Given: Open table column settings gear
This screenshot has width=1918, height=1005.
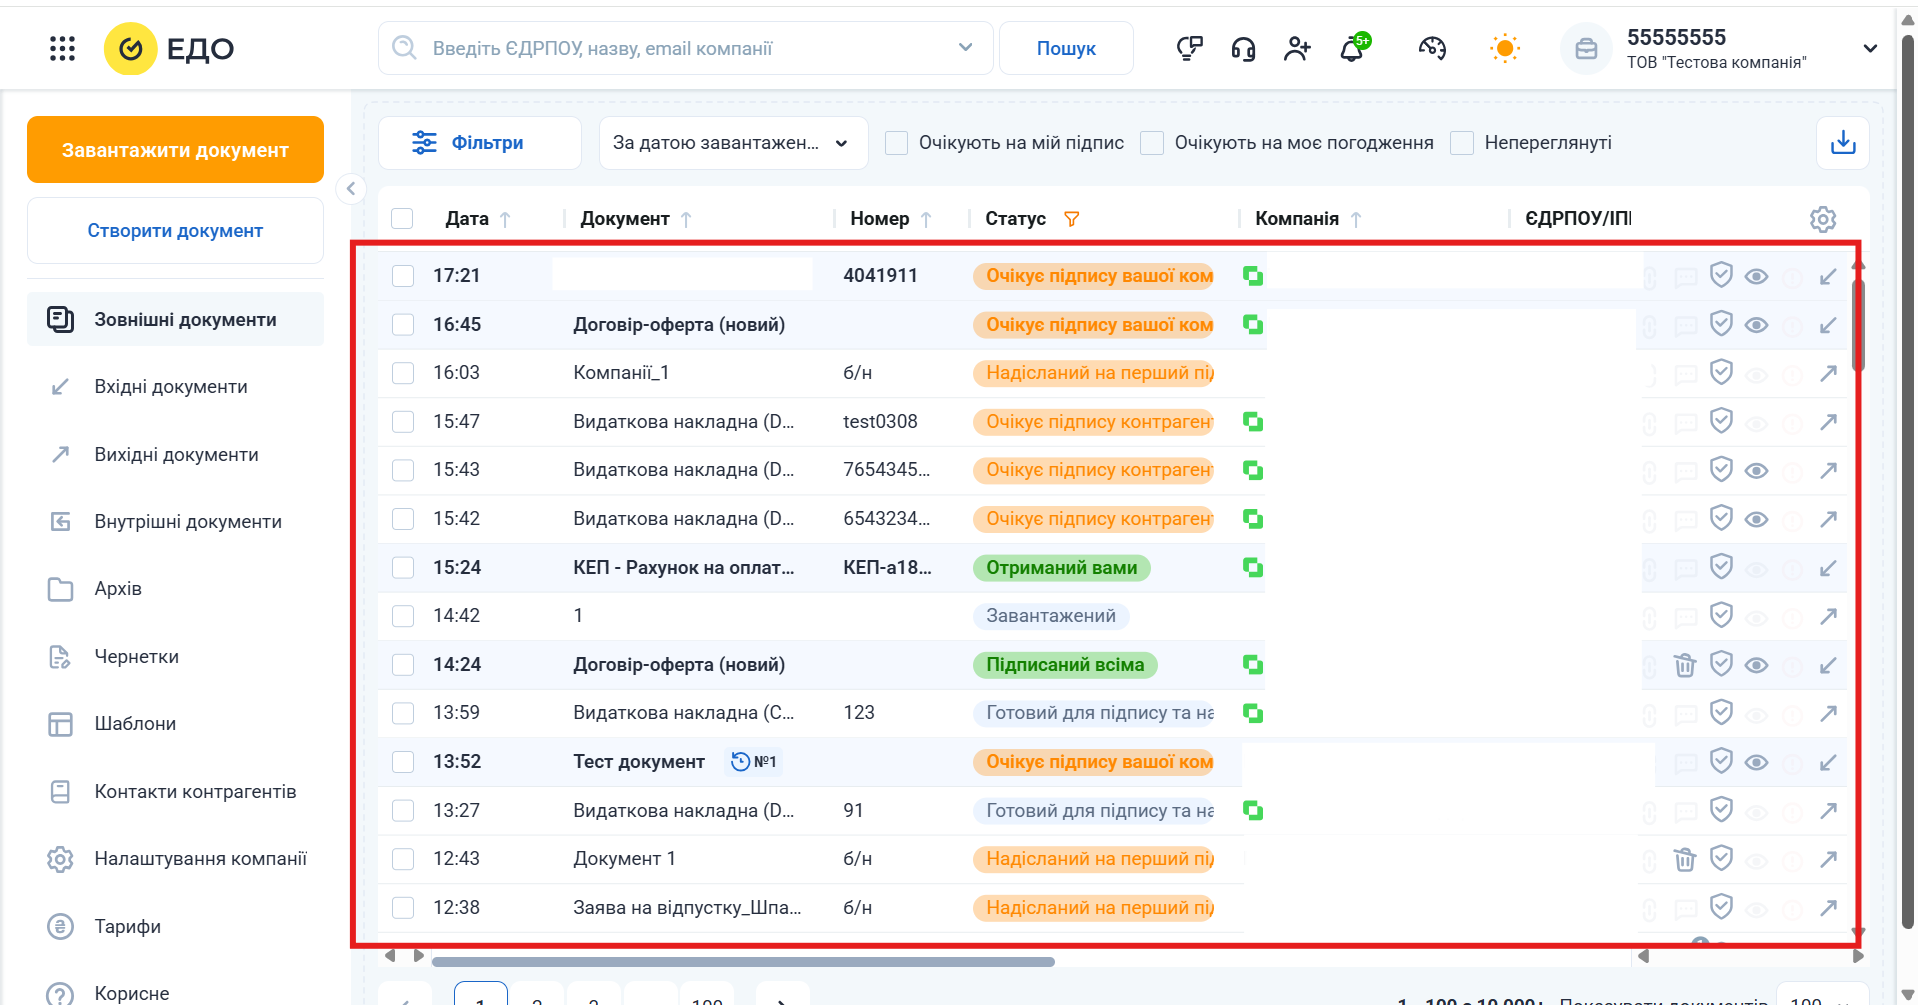Looking at the screenshot, I should pyautogui.click(x=1823, y=219).
